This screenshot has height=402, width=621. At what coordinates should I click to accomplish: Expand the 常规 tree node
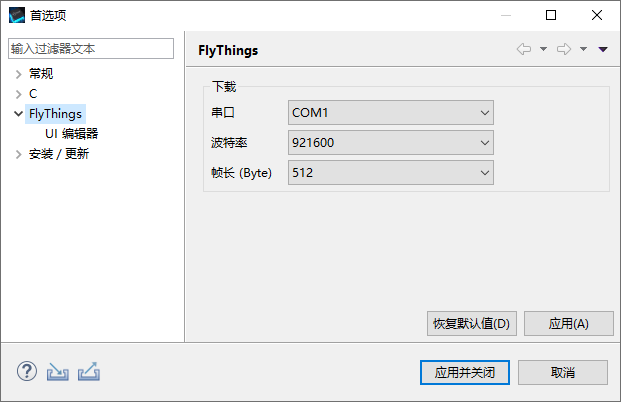(18, 74)
